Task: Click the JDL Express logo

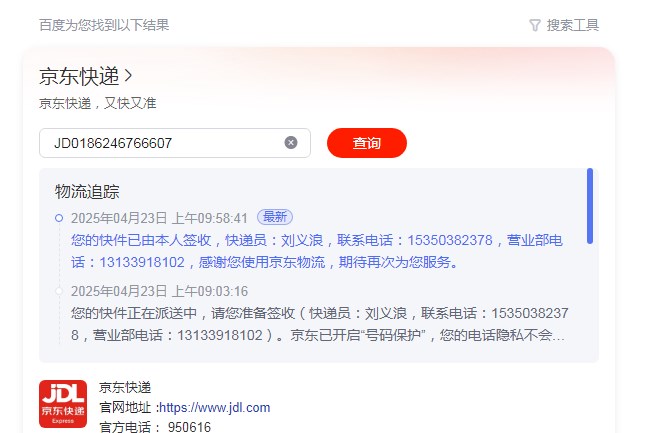Action: coord(63,404)
